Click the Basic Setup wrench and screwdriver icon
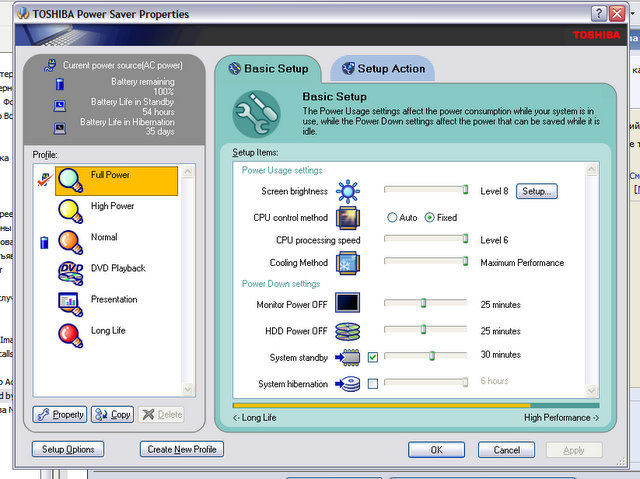Image resolution: width=640 pixels, height=479 pixels. pyautogui.click(x=257, y=114)
